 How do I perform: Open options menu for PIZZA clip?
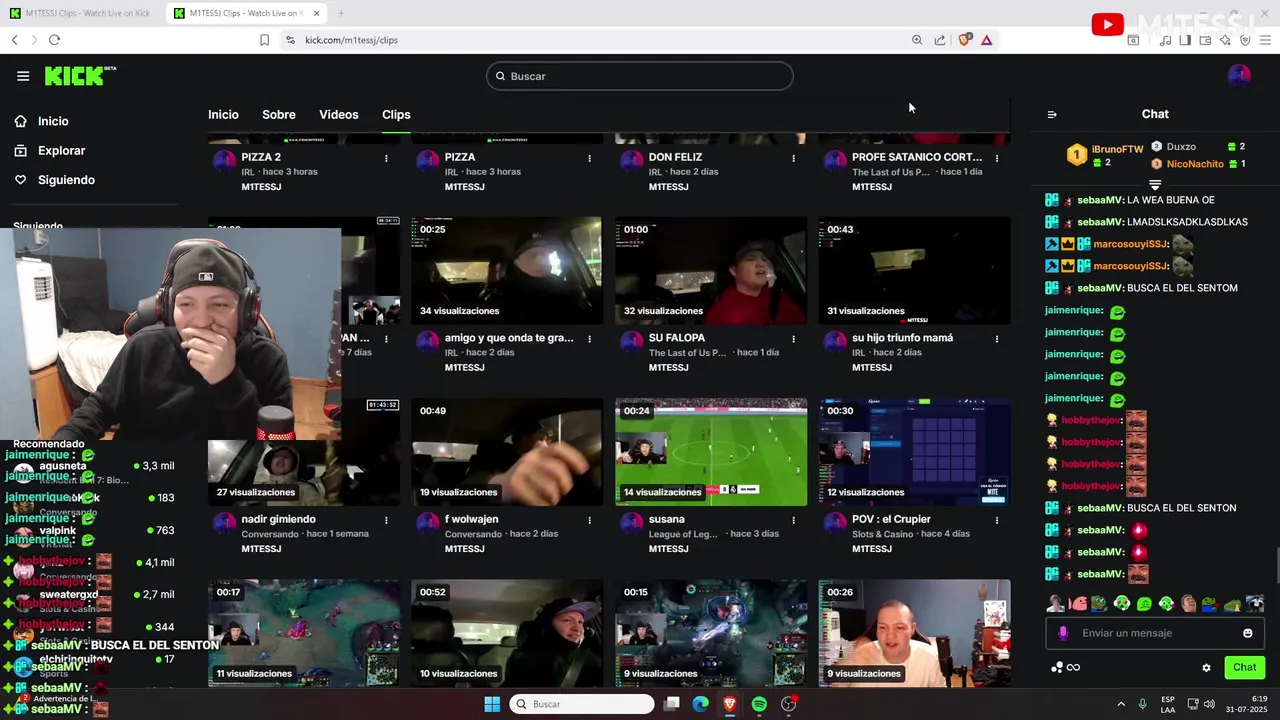589,158
